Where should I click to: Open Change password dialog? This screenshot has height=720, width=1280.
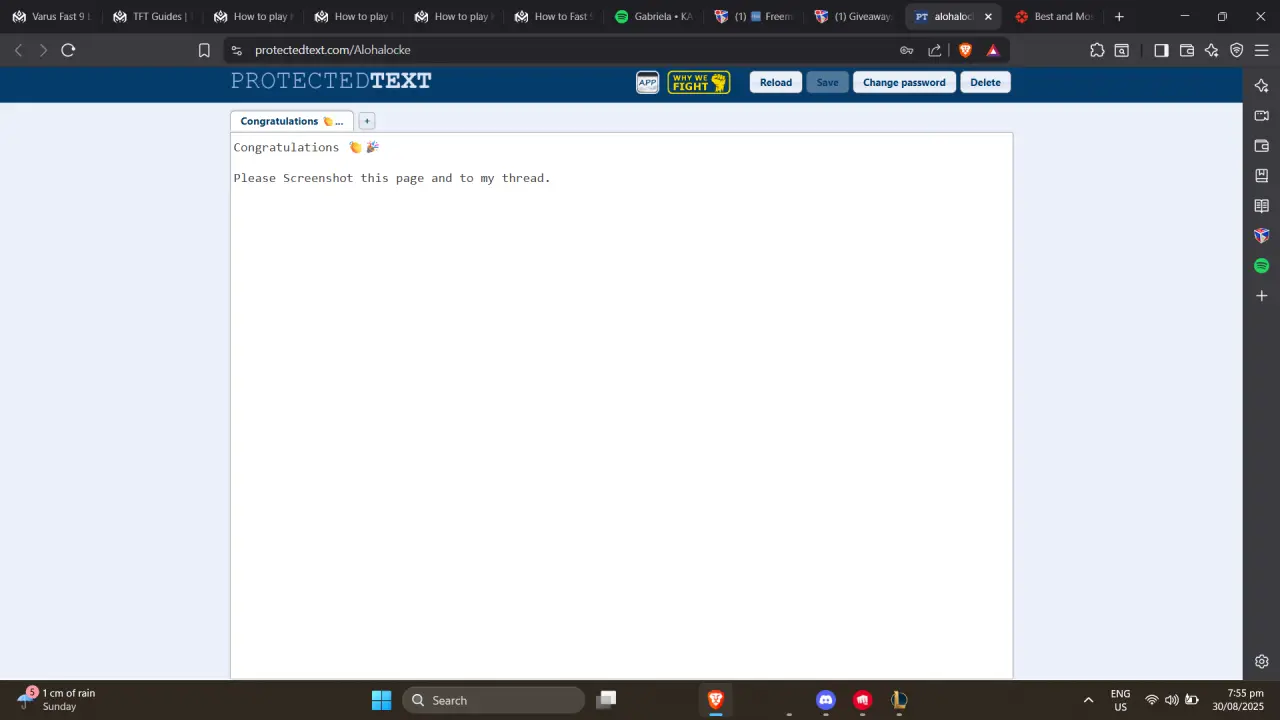coord(904,82)
